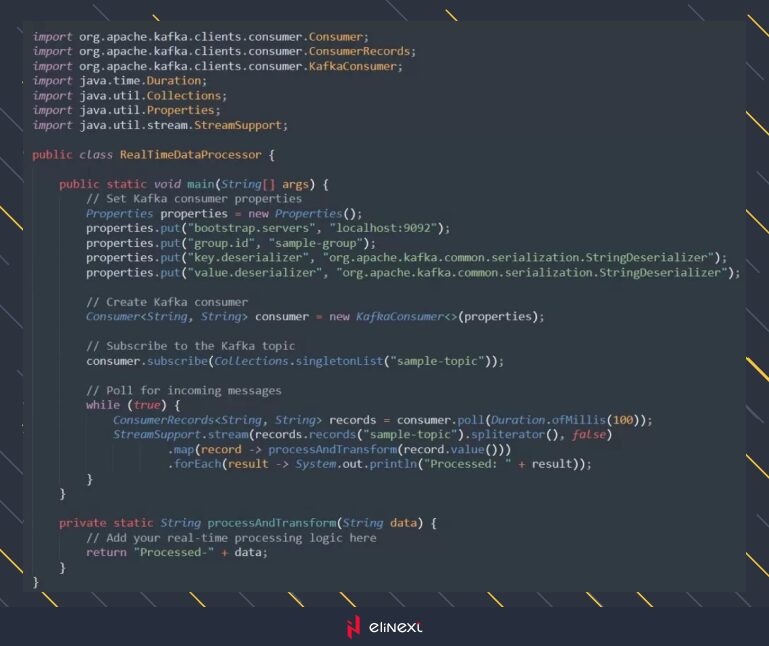Click the "Add your real-time processing logic" comment
The image size is (769, 646).
coord(231,537)
